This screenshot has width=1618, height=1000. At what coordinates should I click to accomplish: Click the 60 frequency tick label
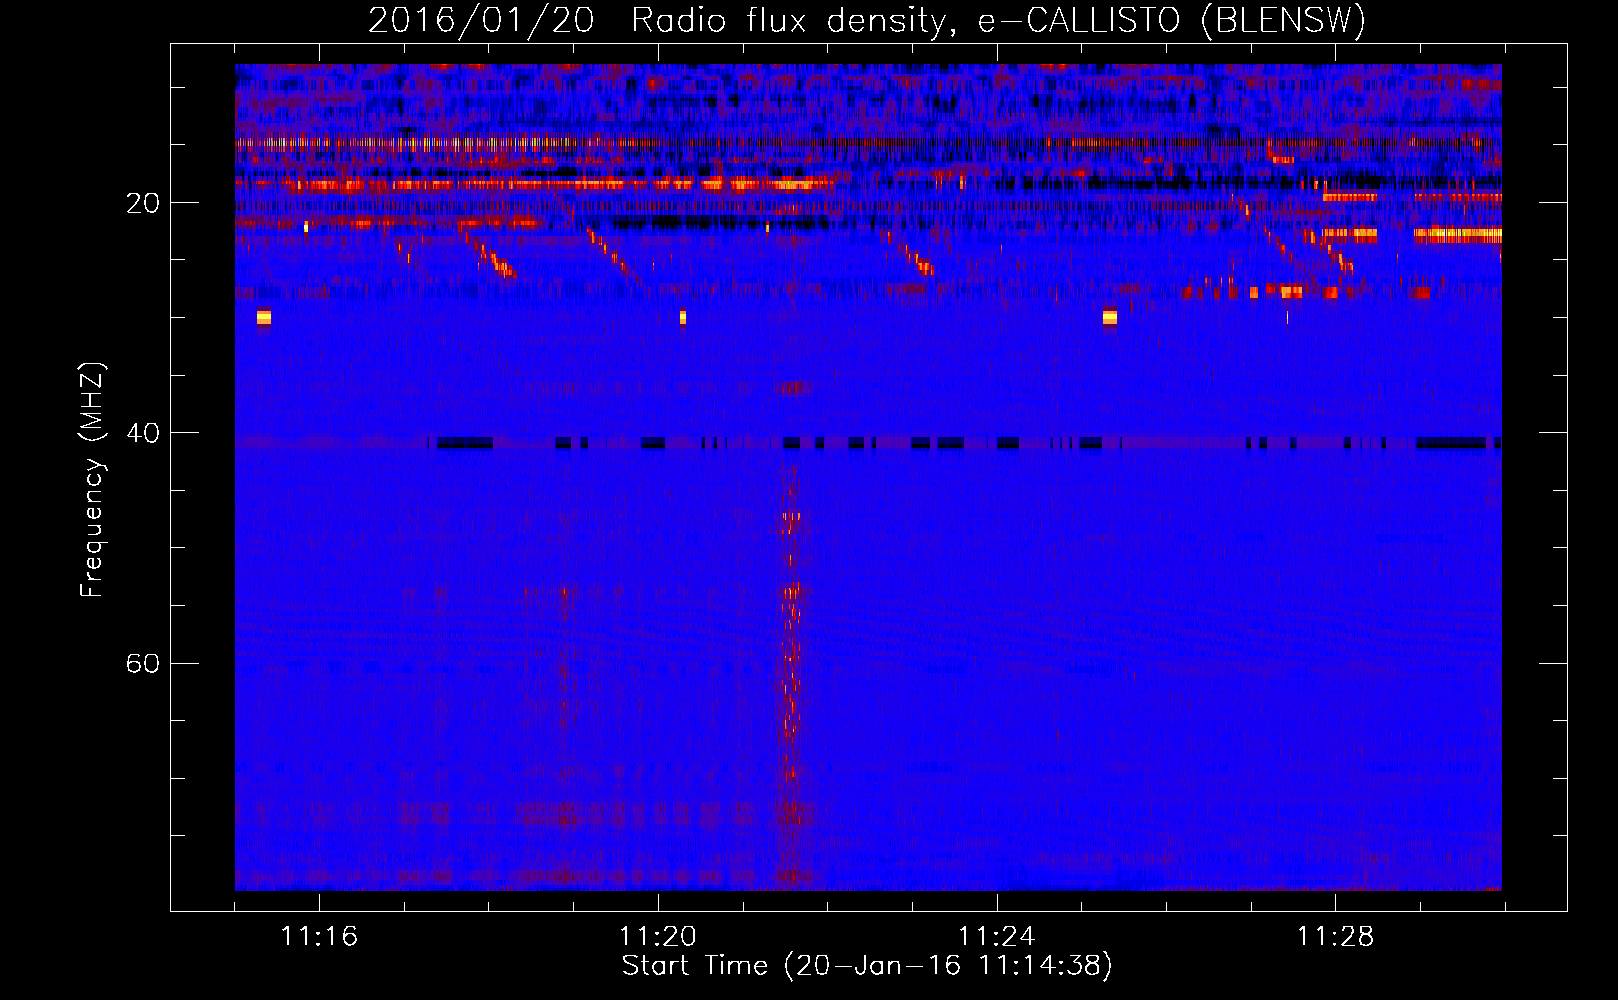pos(143,663)
